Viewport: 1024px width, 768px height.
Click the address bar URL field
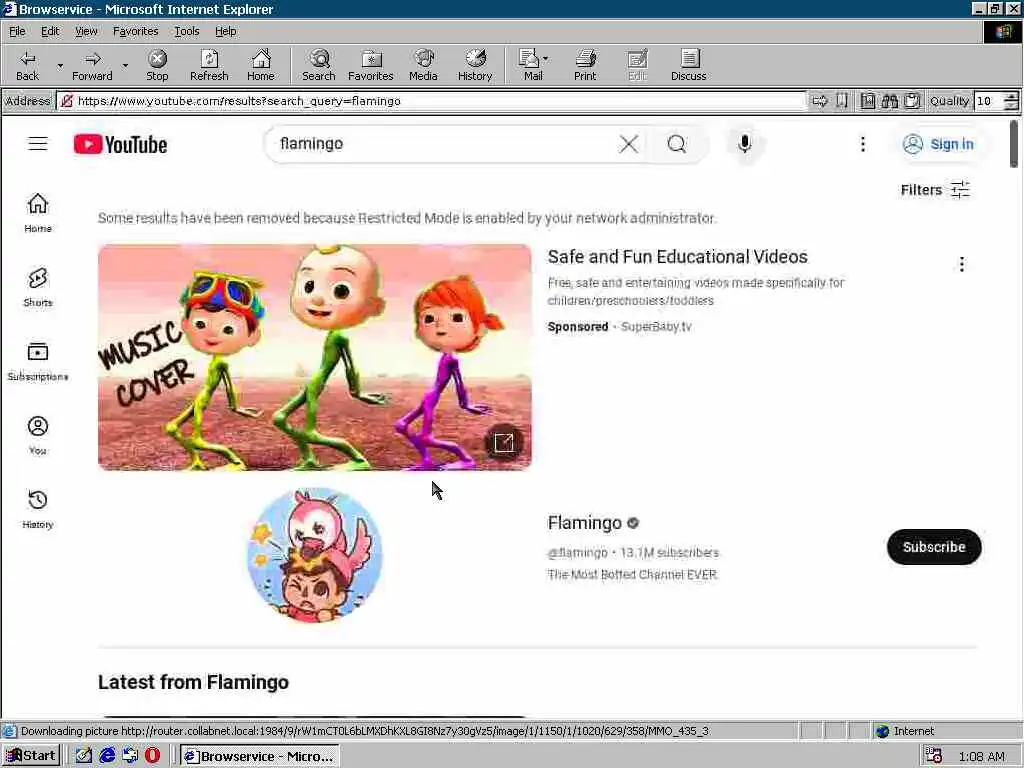pos(431,101)
